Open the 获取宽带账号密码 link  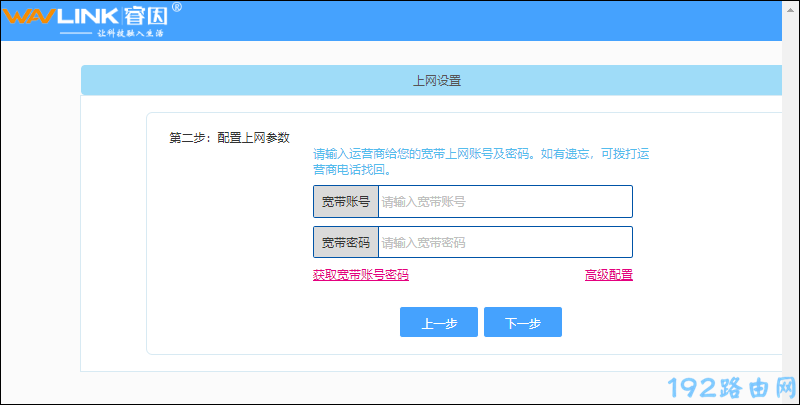click(360, 275)
